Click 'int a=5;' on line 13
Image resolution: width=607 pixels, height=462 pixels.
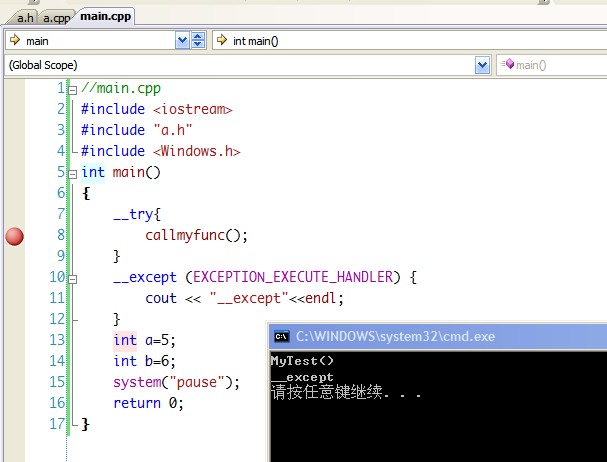pos(144,340)
